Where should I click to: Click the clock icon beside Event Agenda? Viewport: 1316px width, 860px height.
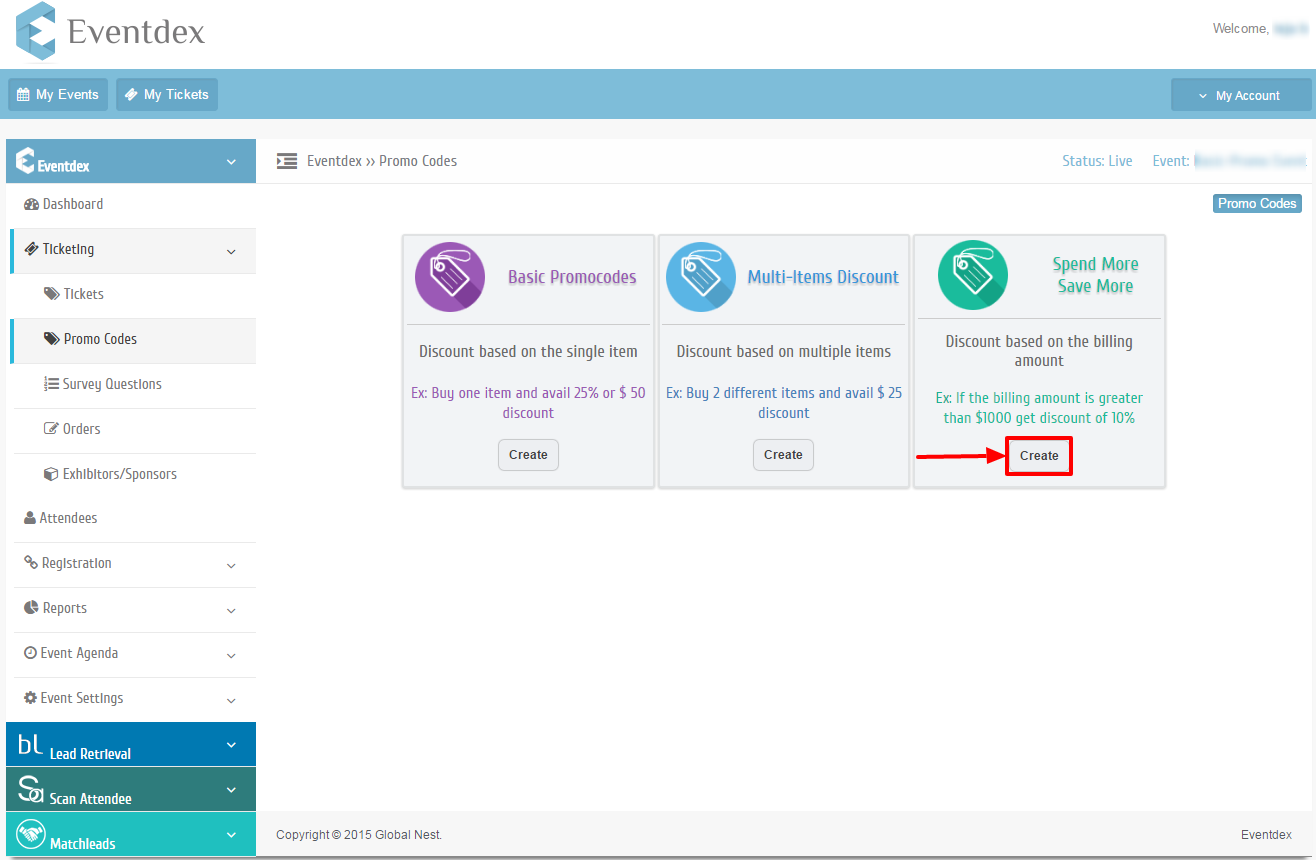point(31,653)
